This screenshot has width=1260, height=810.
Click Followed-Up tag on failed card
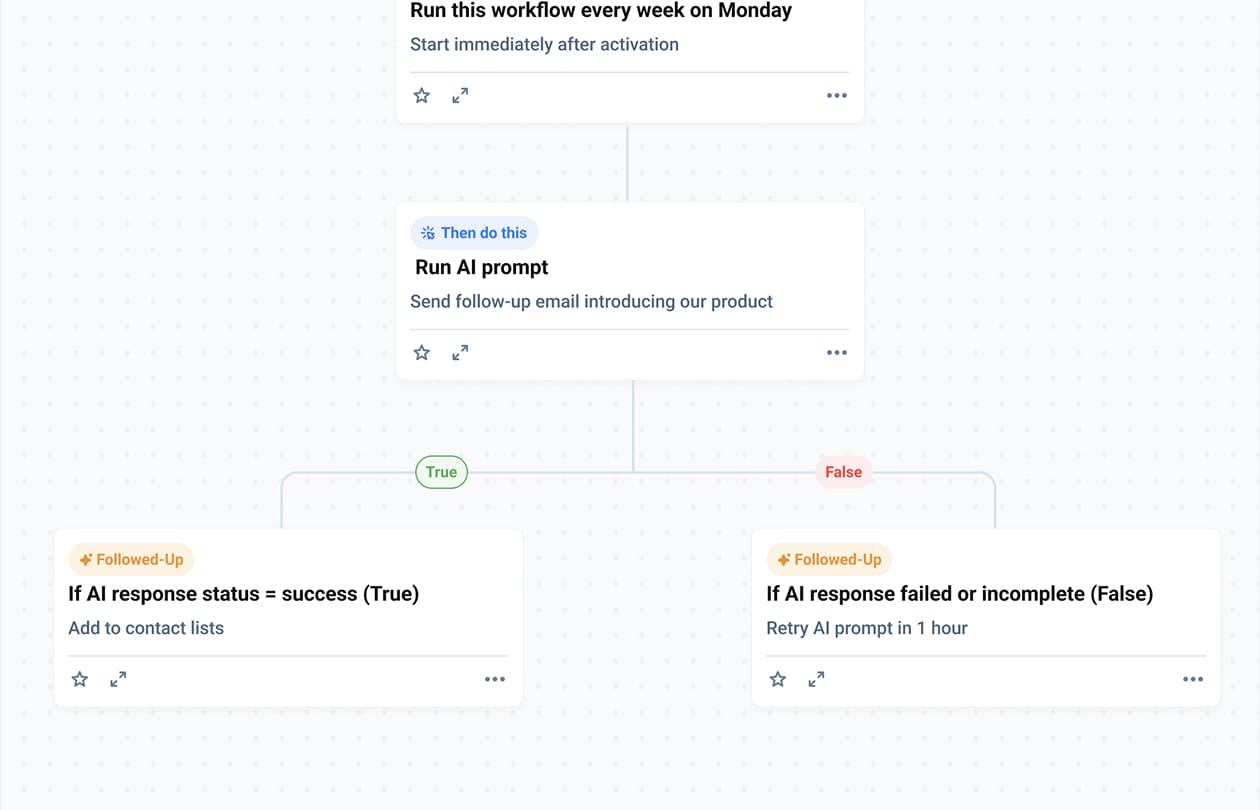(x=829, y=560)
